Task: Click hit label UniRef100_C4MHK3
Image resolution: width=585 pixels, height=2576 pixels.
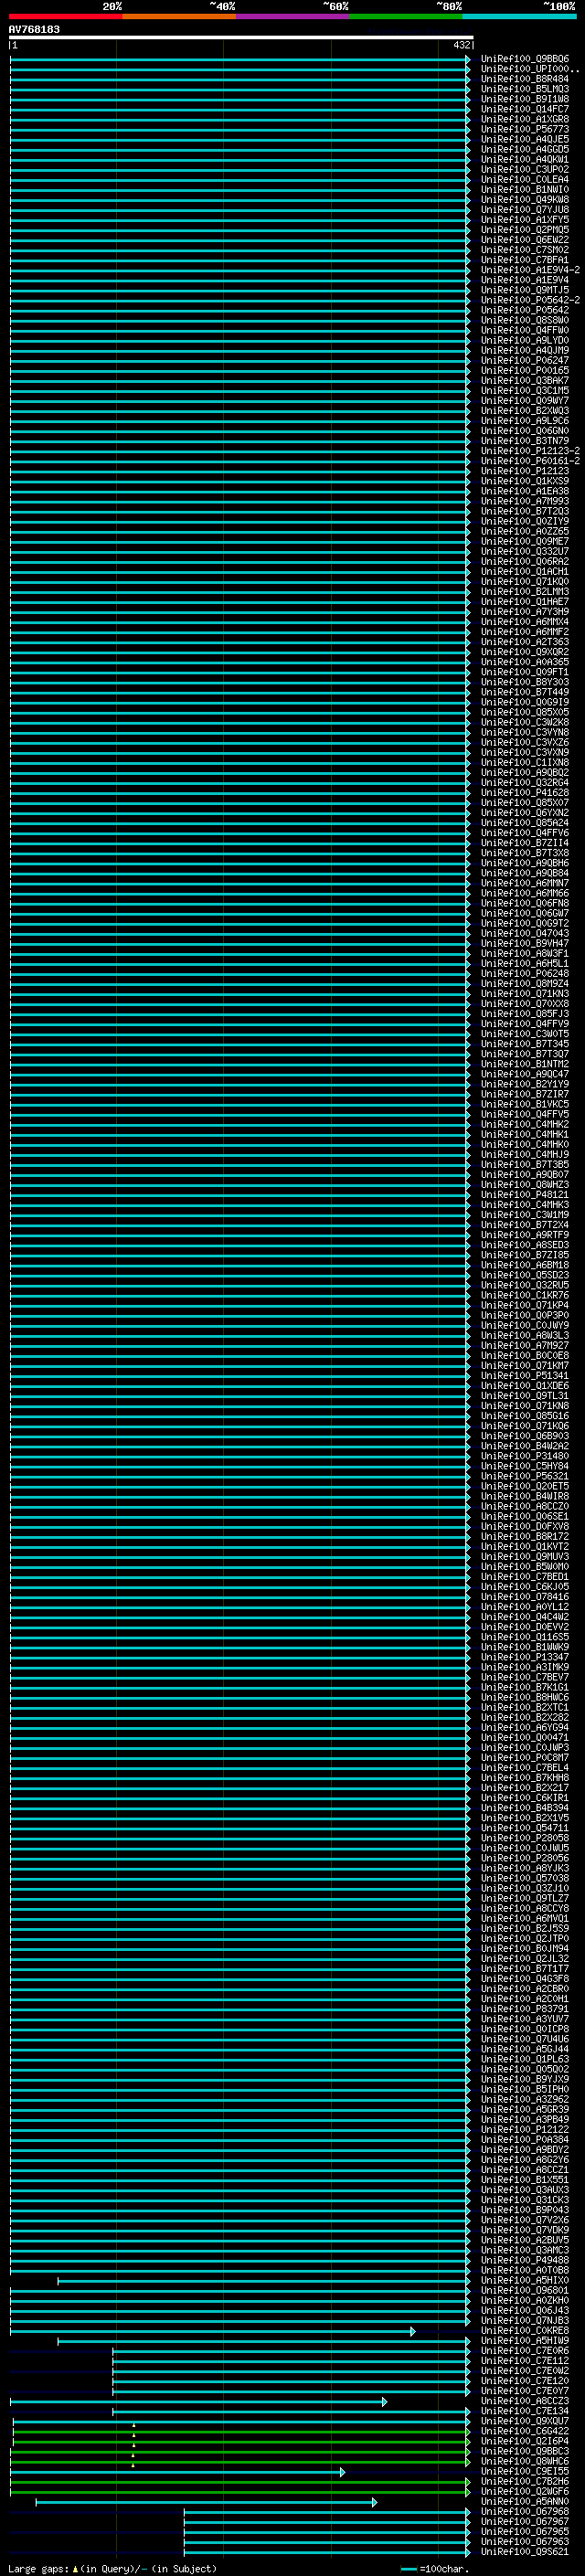Action: pos(525,1204)
